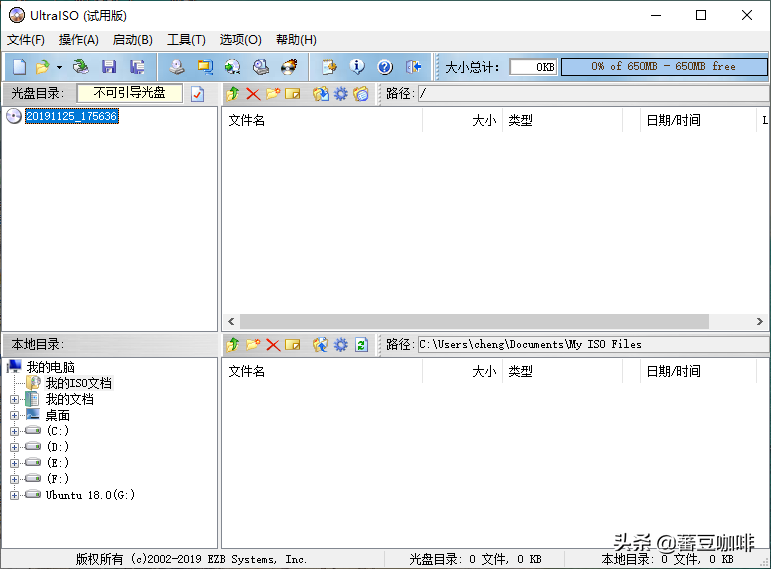Screen dimensions: 771x569
Task: Open the 工具(T) menu
Action: coord(186,40)
